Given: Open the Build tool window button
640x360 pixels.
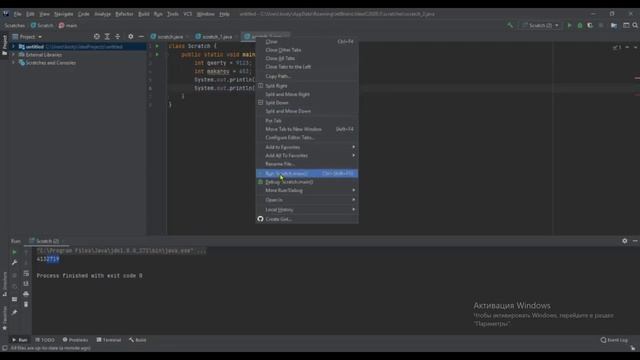Looking at the screenshot, I should (x=138, y=340).
